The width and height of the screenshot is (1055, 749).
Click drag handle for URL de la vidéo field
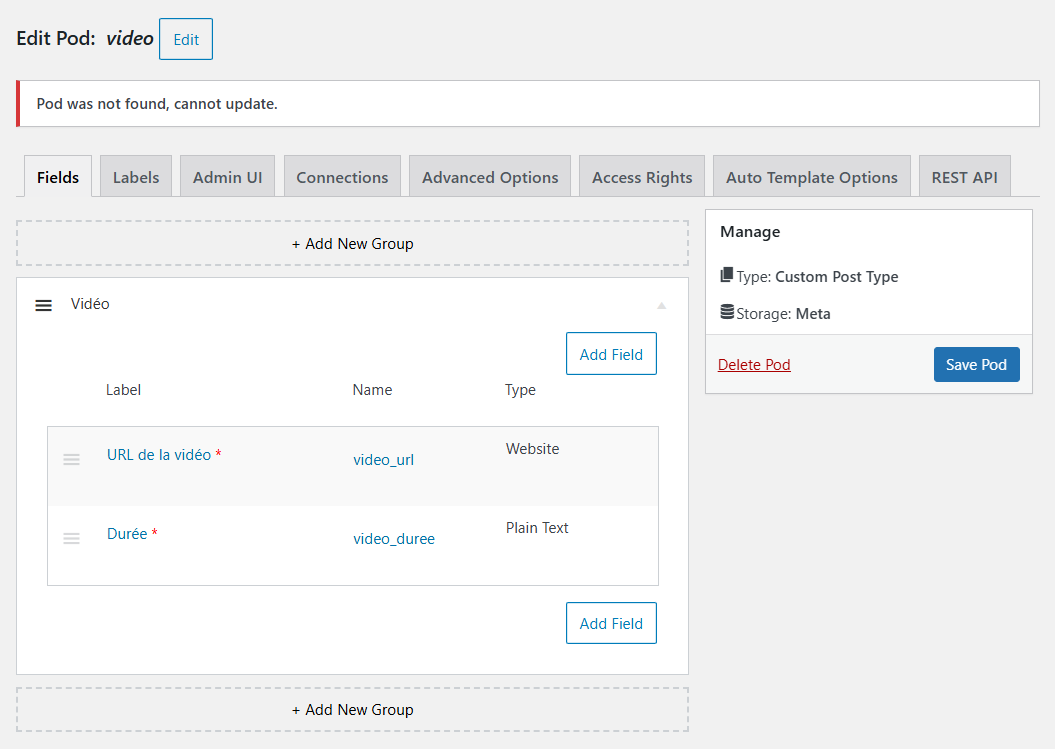point(71,460)
